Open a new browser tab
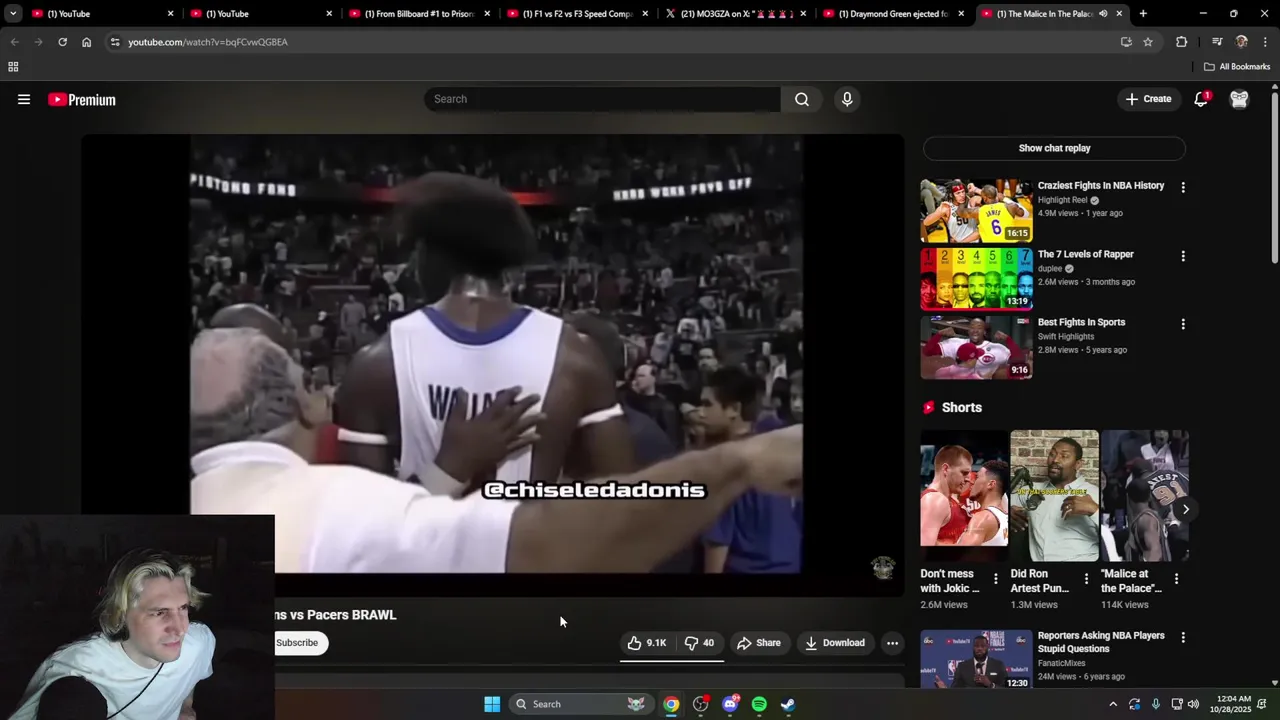This screenshot has height=720, width=1280. coord(1143,14)
